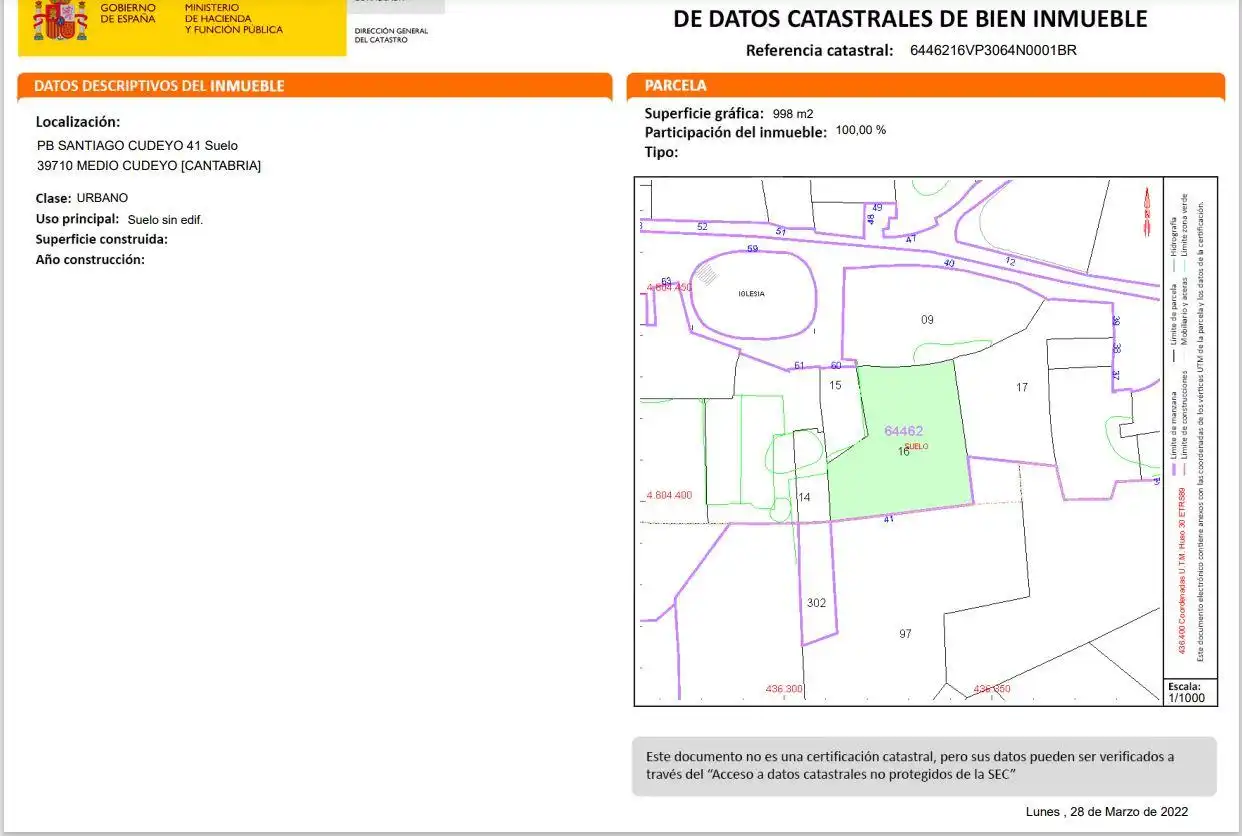
Task: Click the 'GOBIERNO DE ESPAÑA' text
Action: click(128, 14)
